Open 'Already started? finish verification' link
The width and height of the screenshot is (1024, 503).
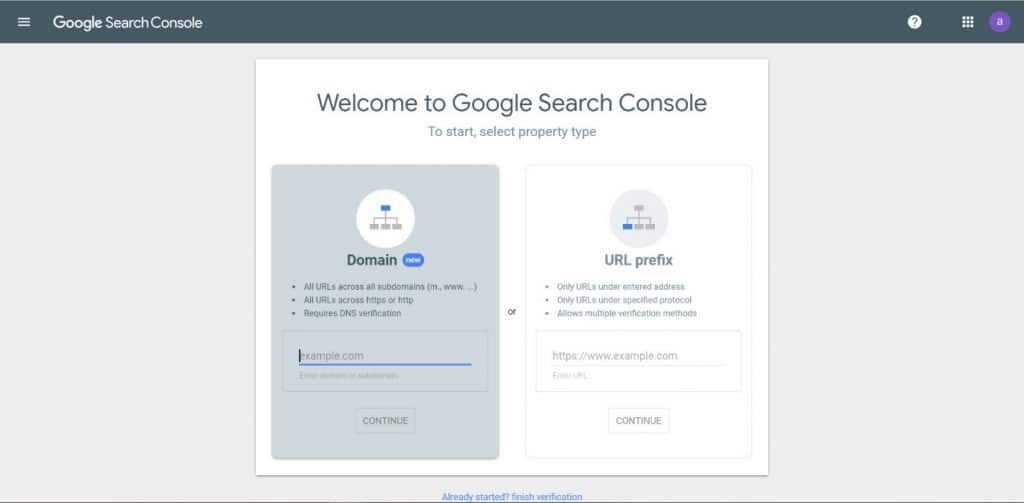click(x=512, y=497)
